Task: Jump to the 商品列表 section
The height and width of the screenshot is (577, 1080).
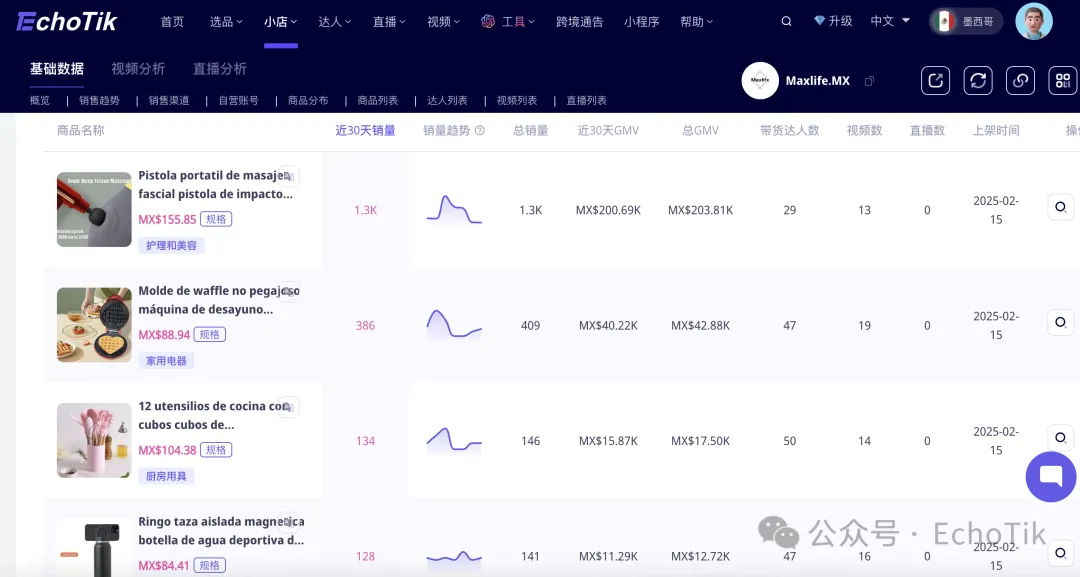Action: pos(377,101)
